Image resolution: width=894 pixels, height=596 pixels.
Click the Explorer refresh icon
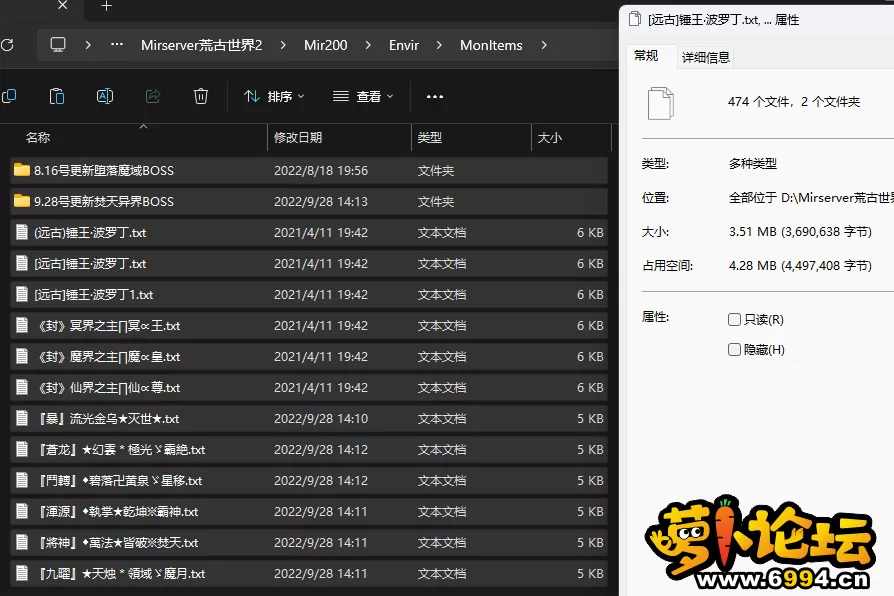7,45
